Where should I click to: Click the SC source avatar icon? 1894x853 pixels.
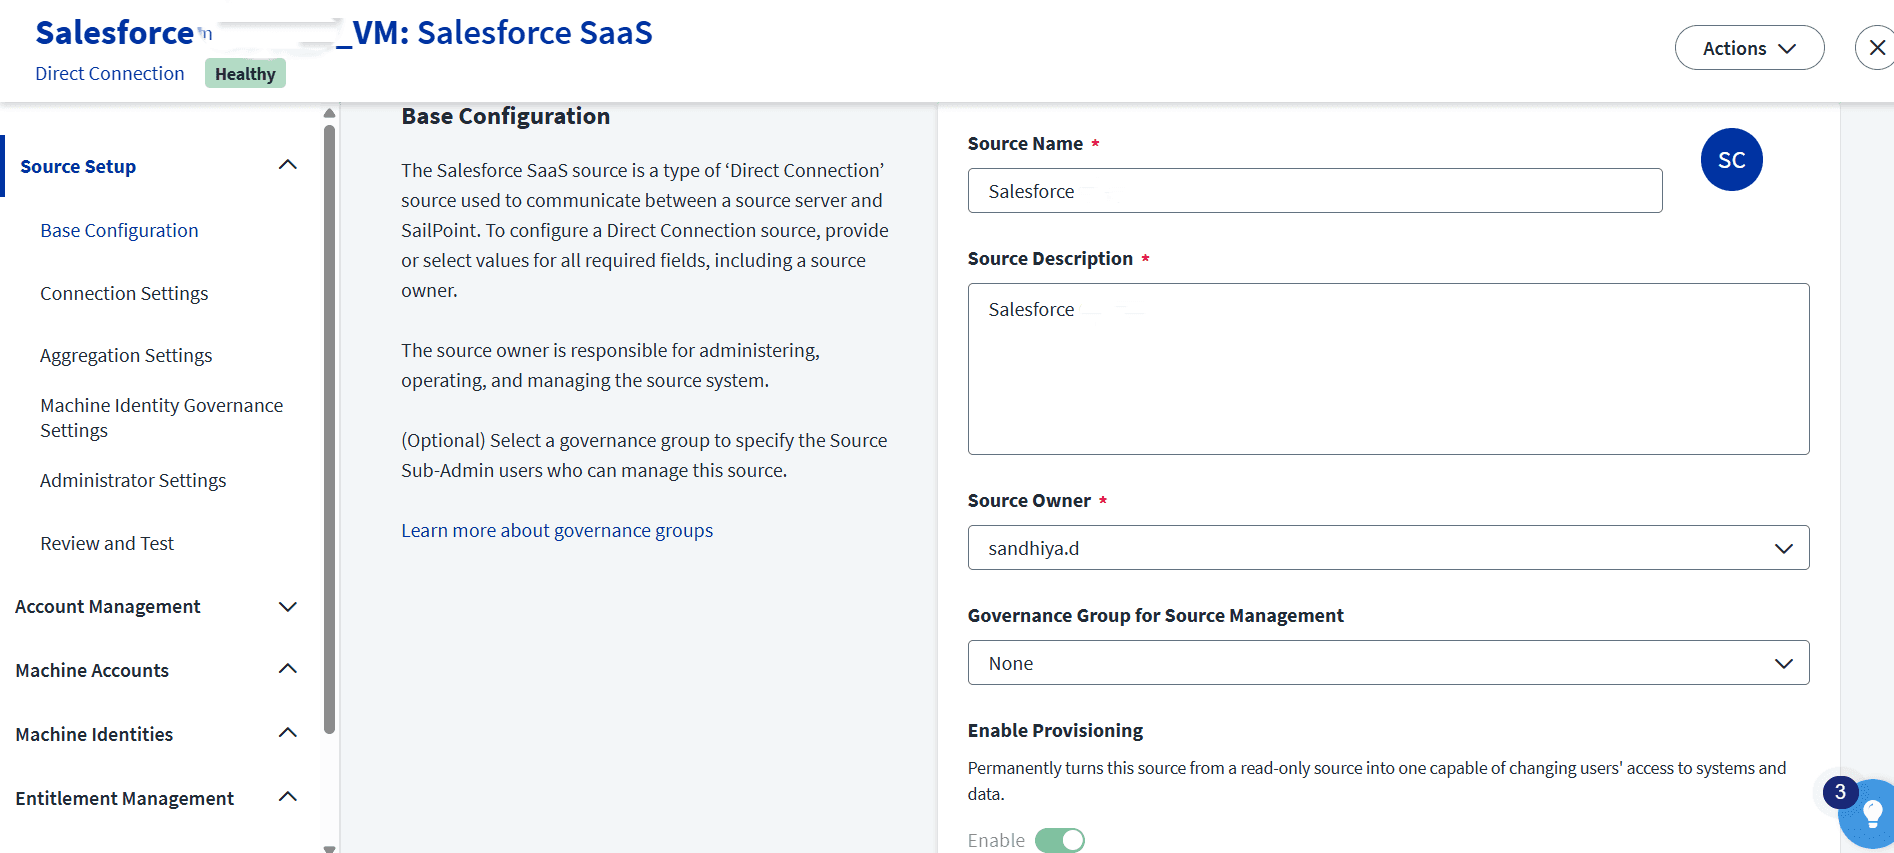(1731, 160)
